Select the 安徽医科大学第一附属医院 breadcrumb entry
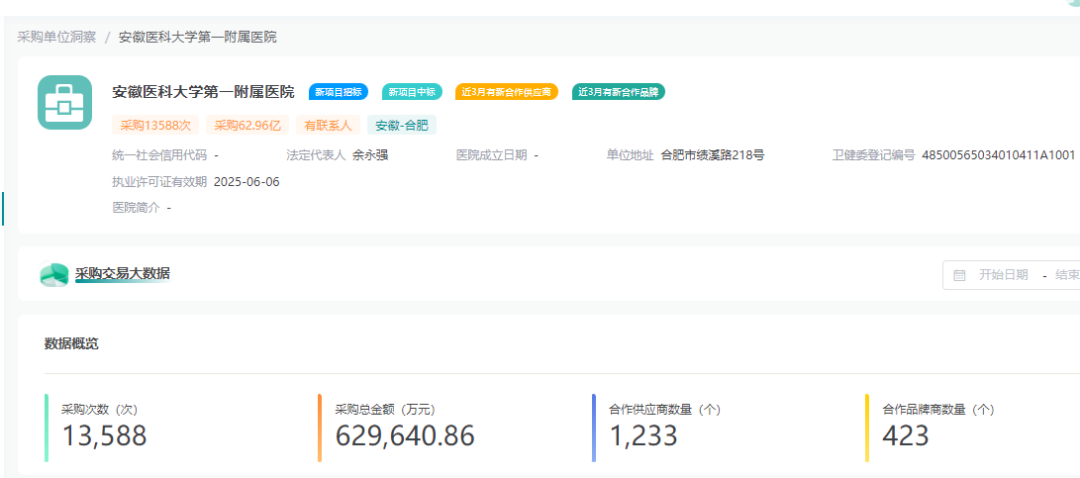The image size is (1080, 478). coord(198,37)
